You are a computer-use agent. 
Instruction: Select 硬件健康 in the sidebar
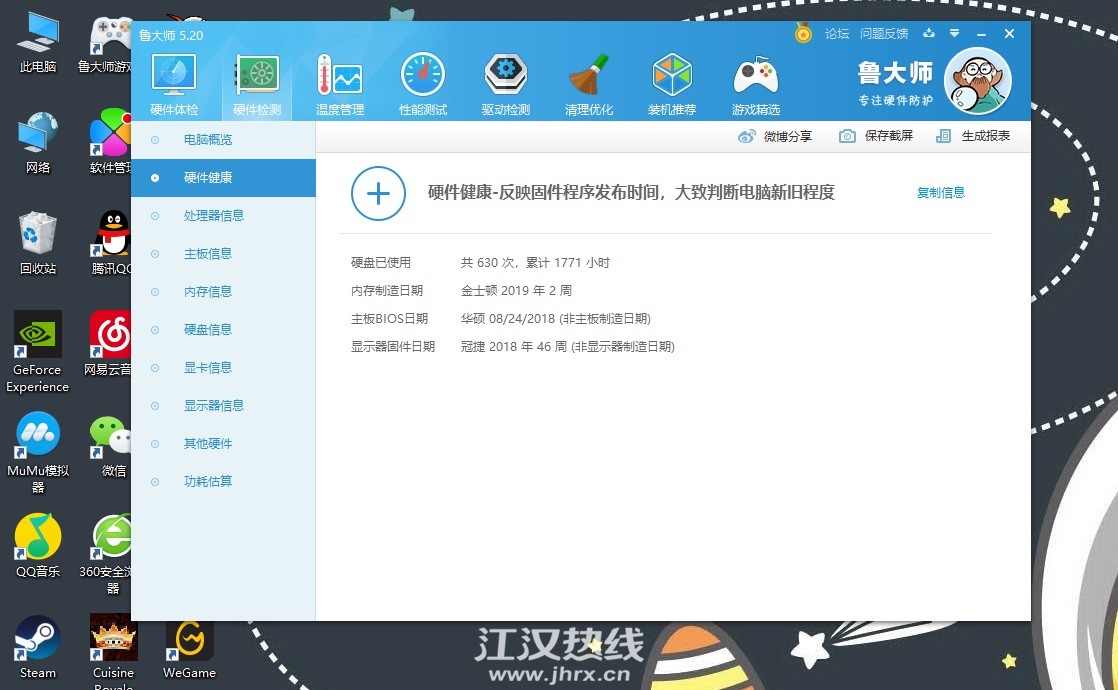click(223, 177)
